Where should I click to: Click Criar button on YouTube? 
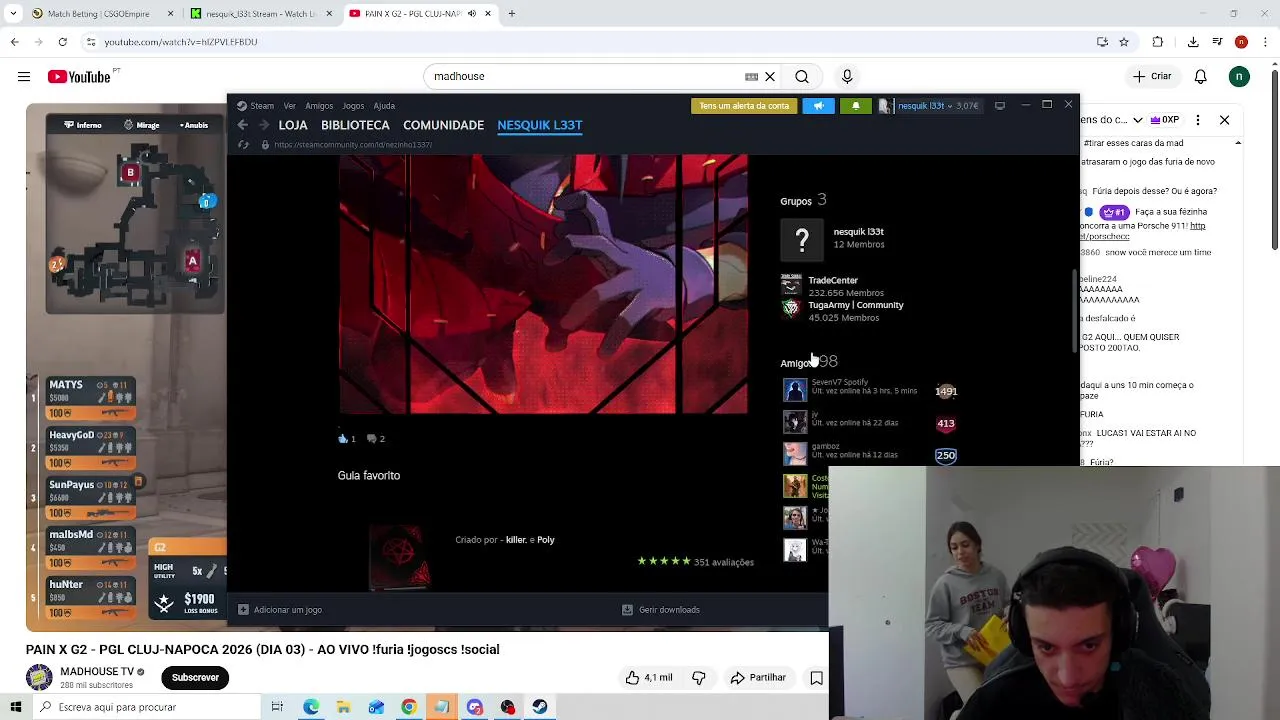click(x=1151, y=77)
